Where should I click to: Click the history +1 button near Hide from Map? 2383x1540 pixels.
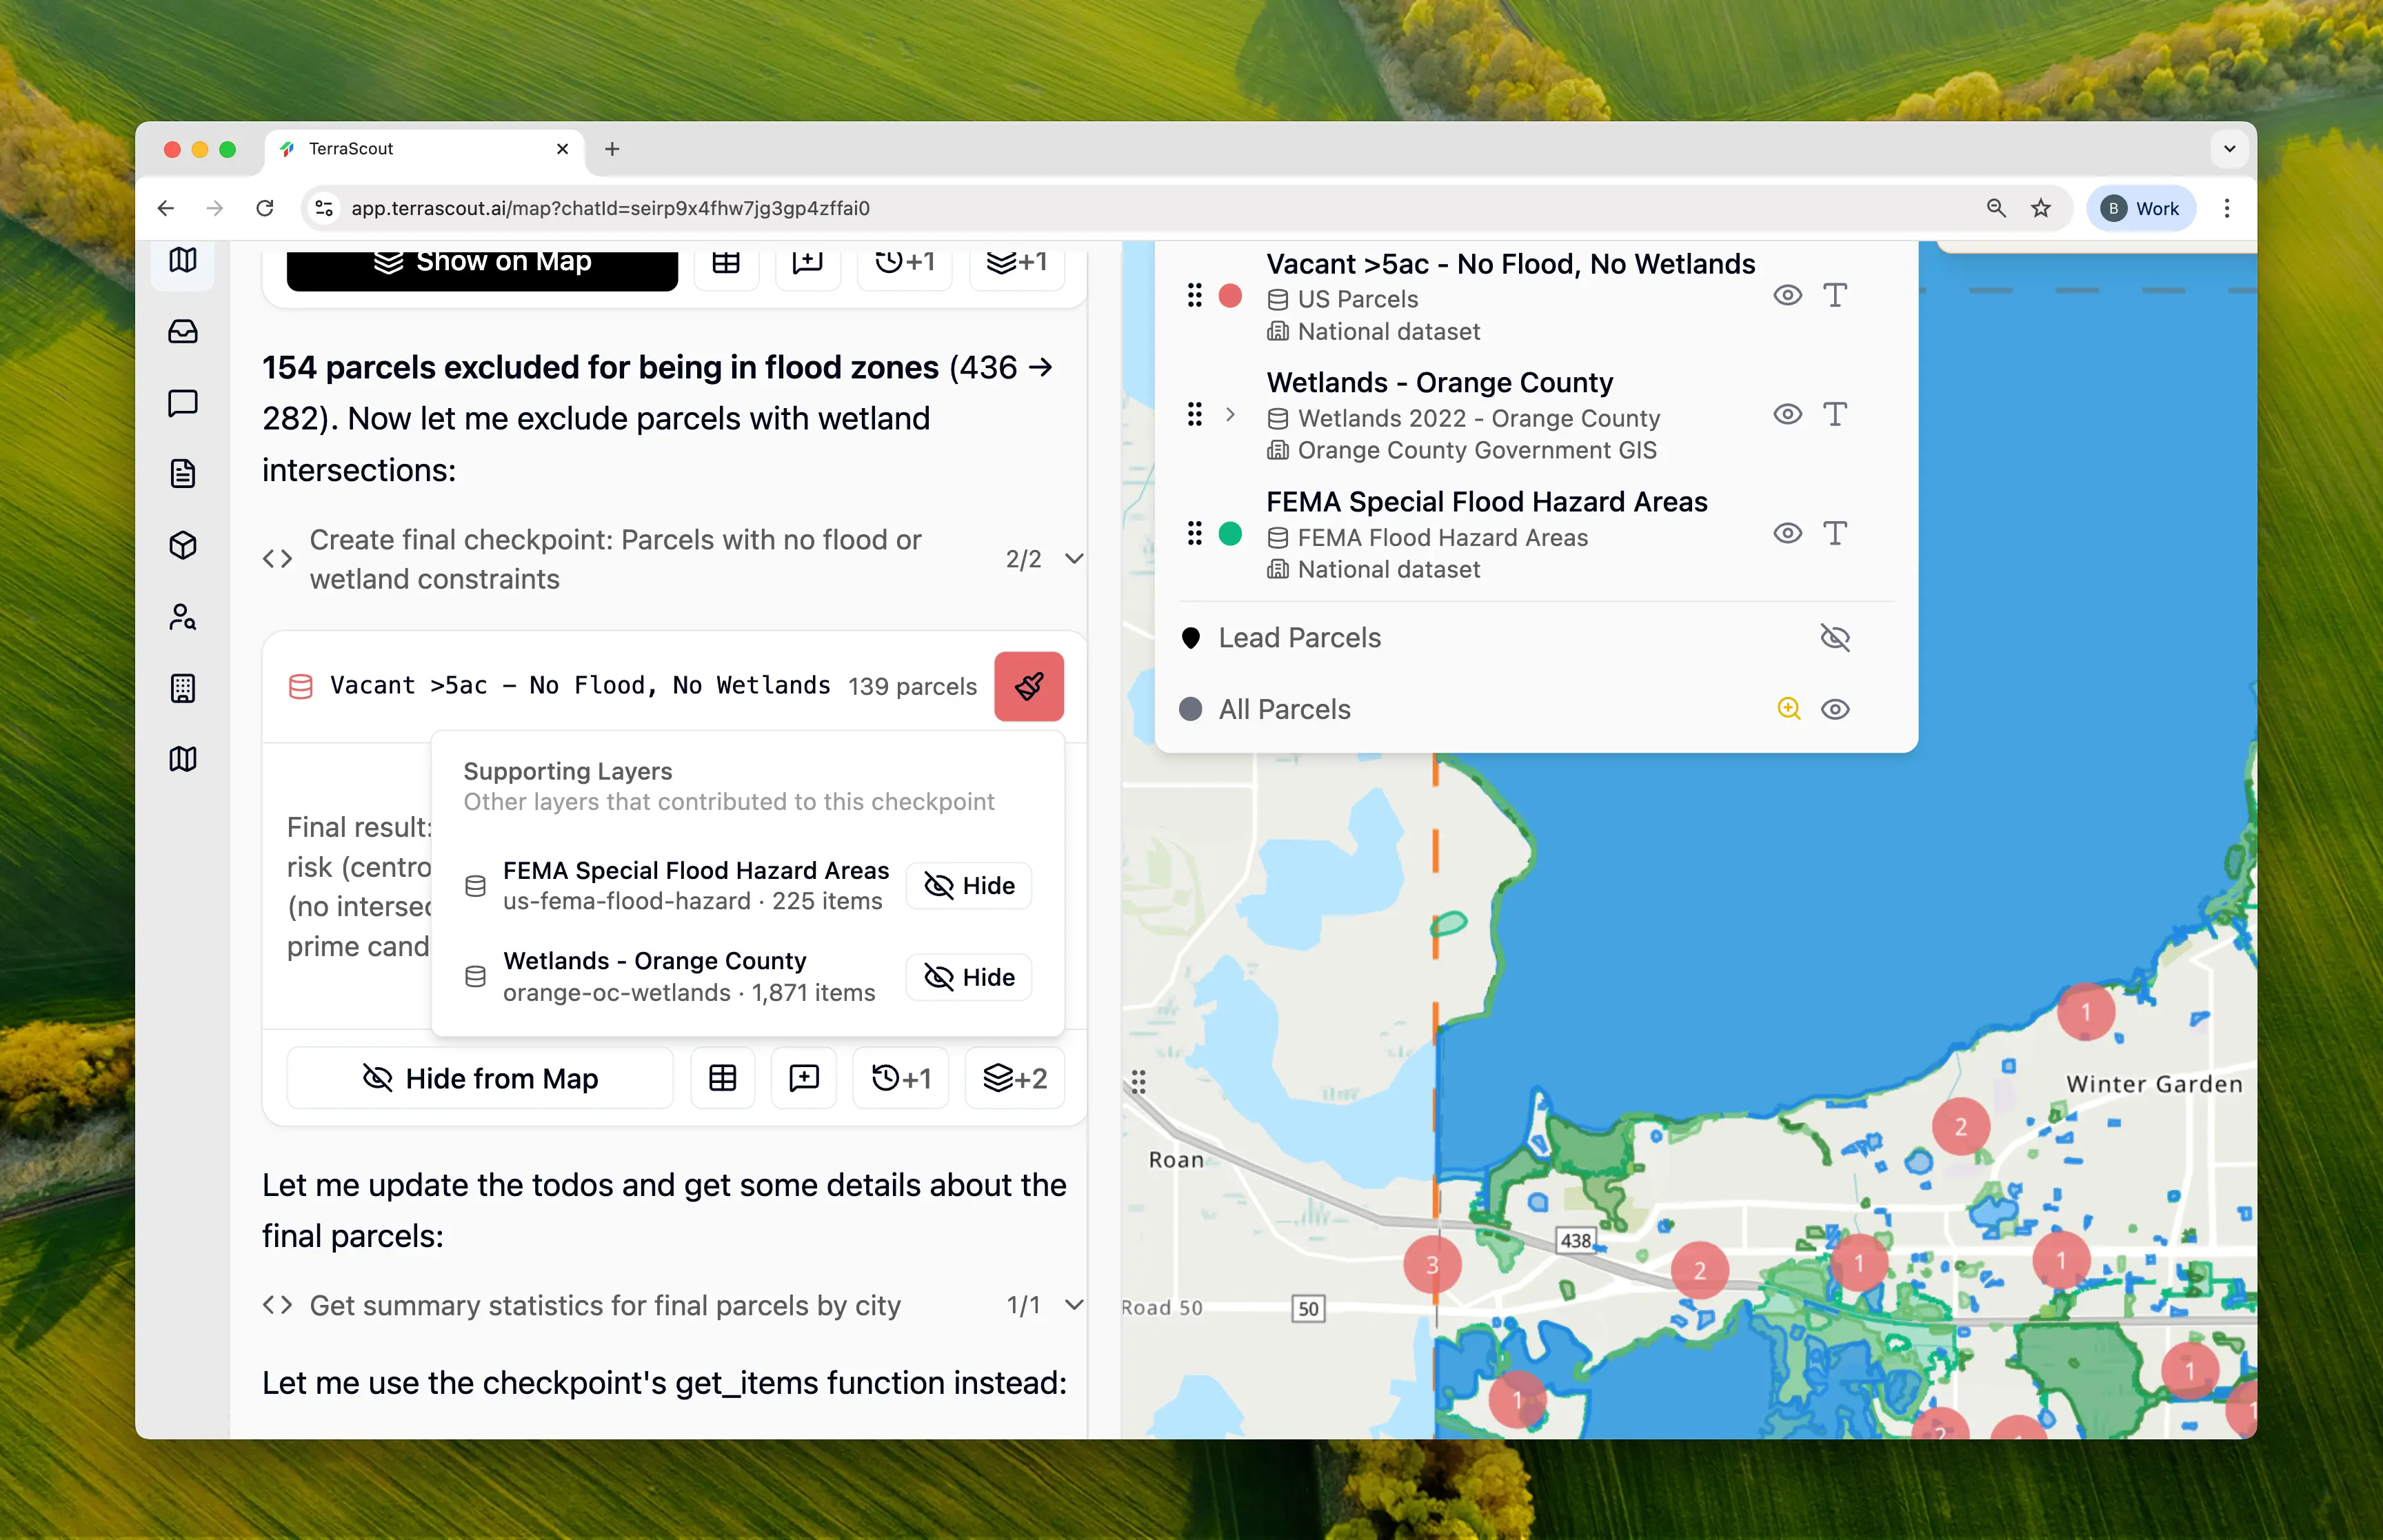tap(900, 1078)
